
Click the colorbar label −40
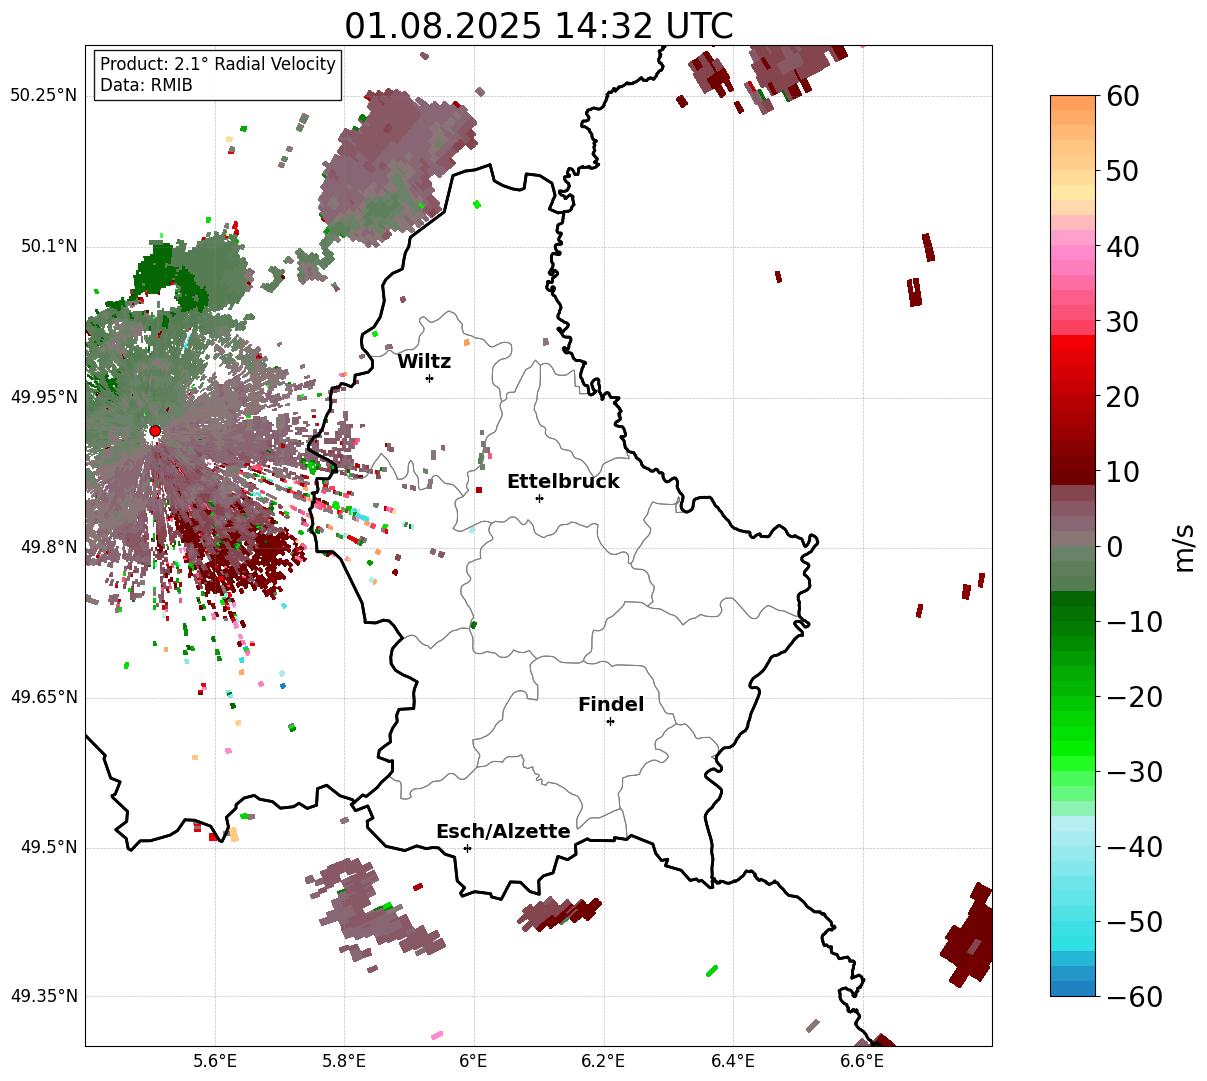pos(1133,846)
